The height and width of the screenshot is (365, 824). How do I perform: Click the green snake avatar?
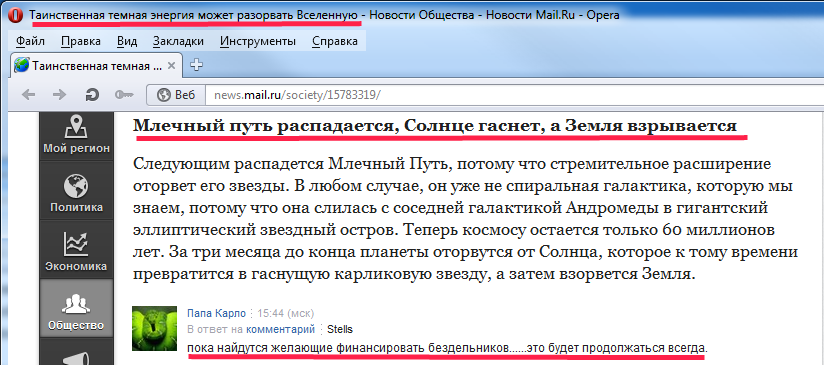pos(154,328)
